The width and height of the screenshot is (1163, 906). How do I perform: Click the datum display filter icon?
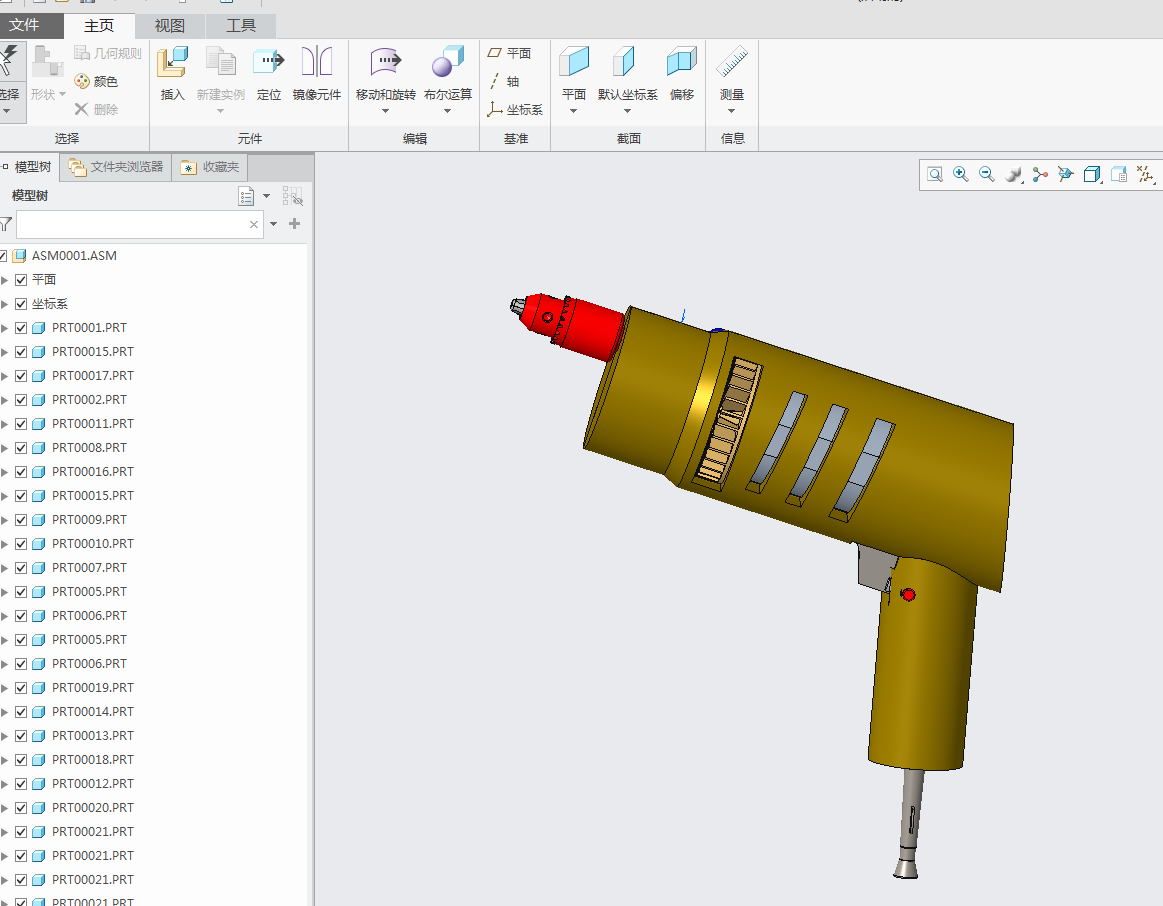tap(1146, 175)
